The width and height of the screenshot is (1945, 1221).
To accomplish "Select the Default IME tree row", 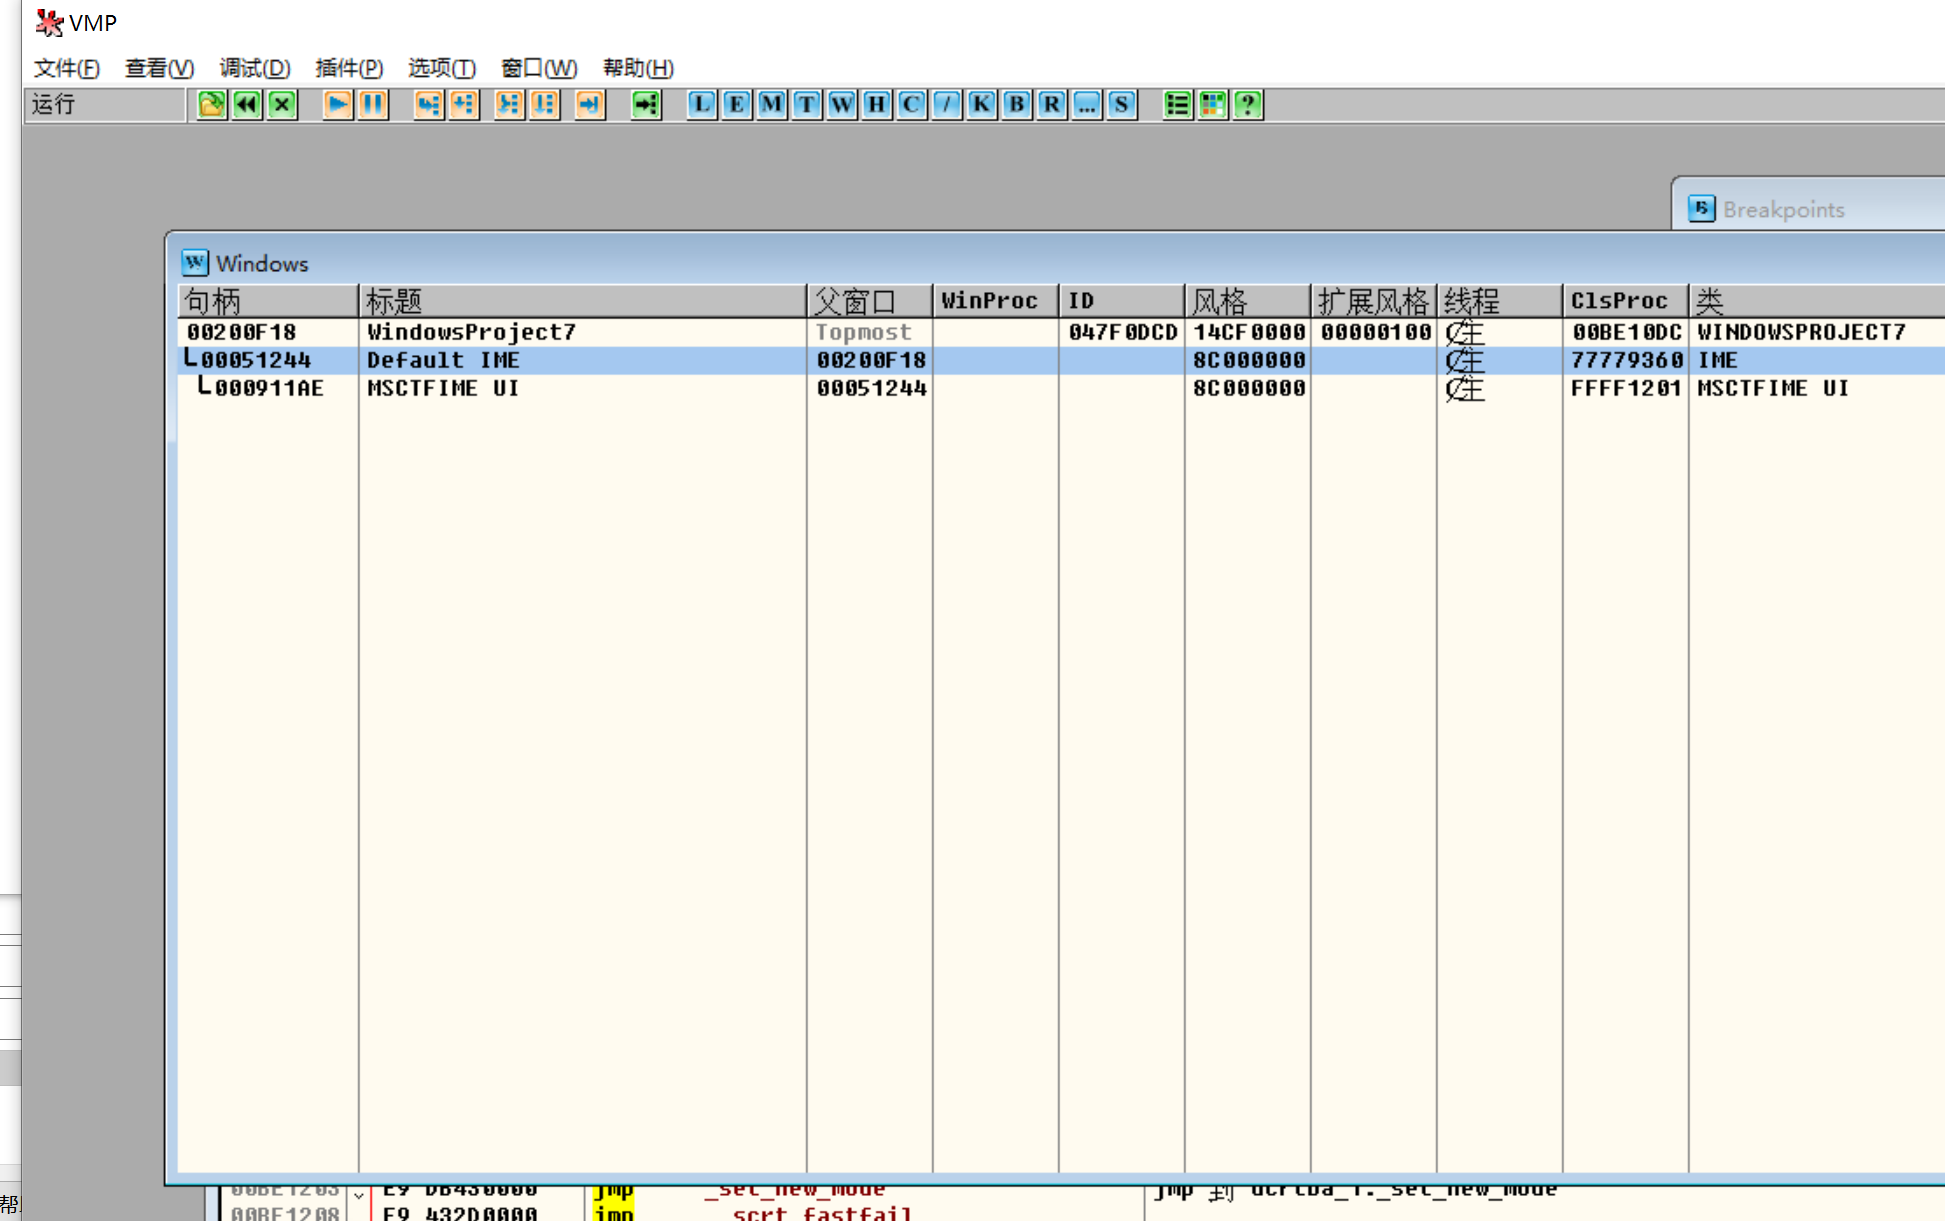I will (442, 360).
